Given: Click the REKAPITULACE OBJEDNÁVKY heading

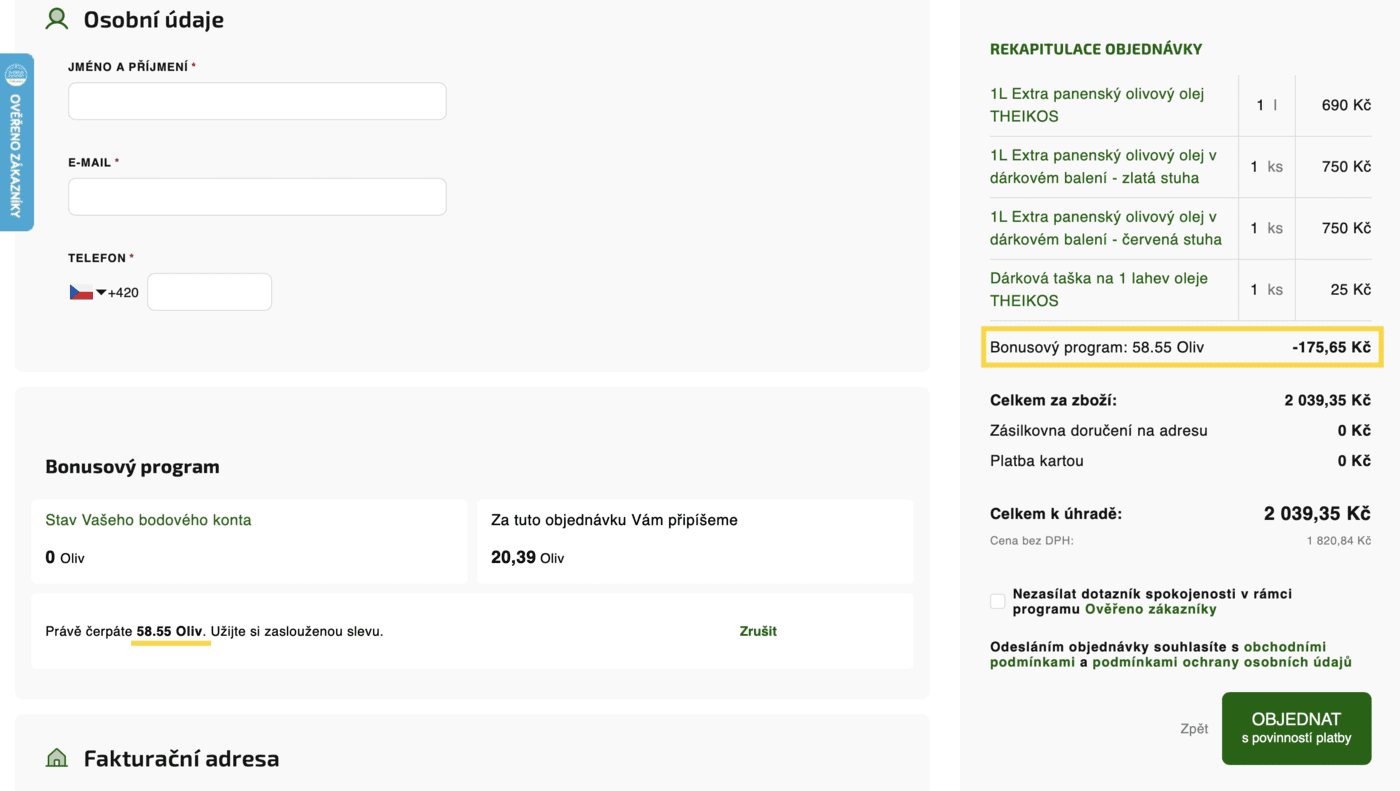Looking at the screenshot, I should coord(1096,49).
